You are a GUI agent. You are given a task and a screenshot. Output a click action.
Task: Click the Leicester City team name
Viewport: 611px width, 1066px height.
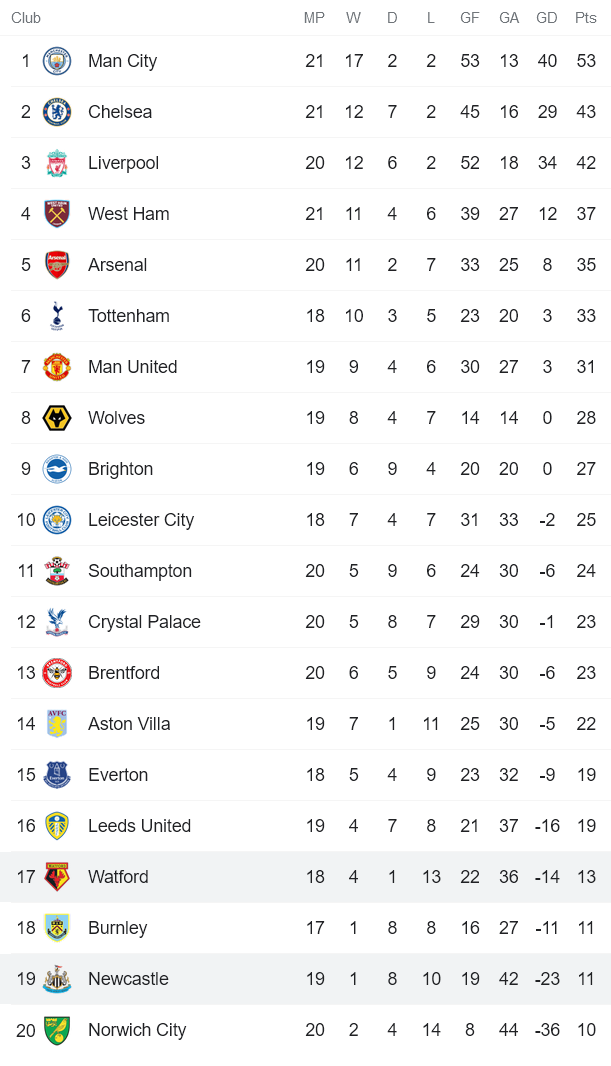[141, 520]
